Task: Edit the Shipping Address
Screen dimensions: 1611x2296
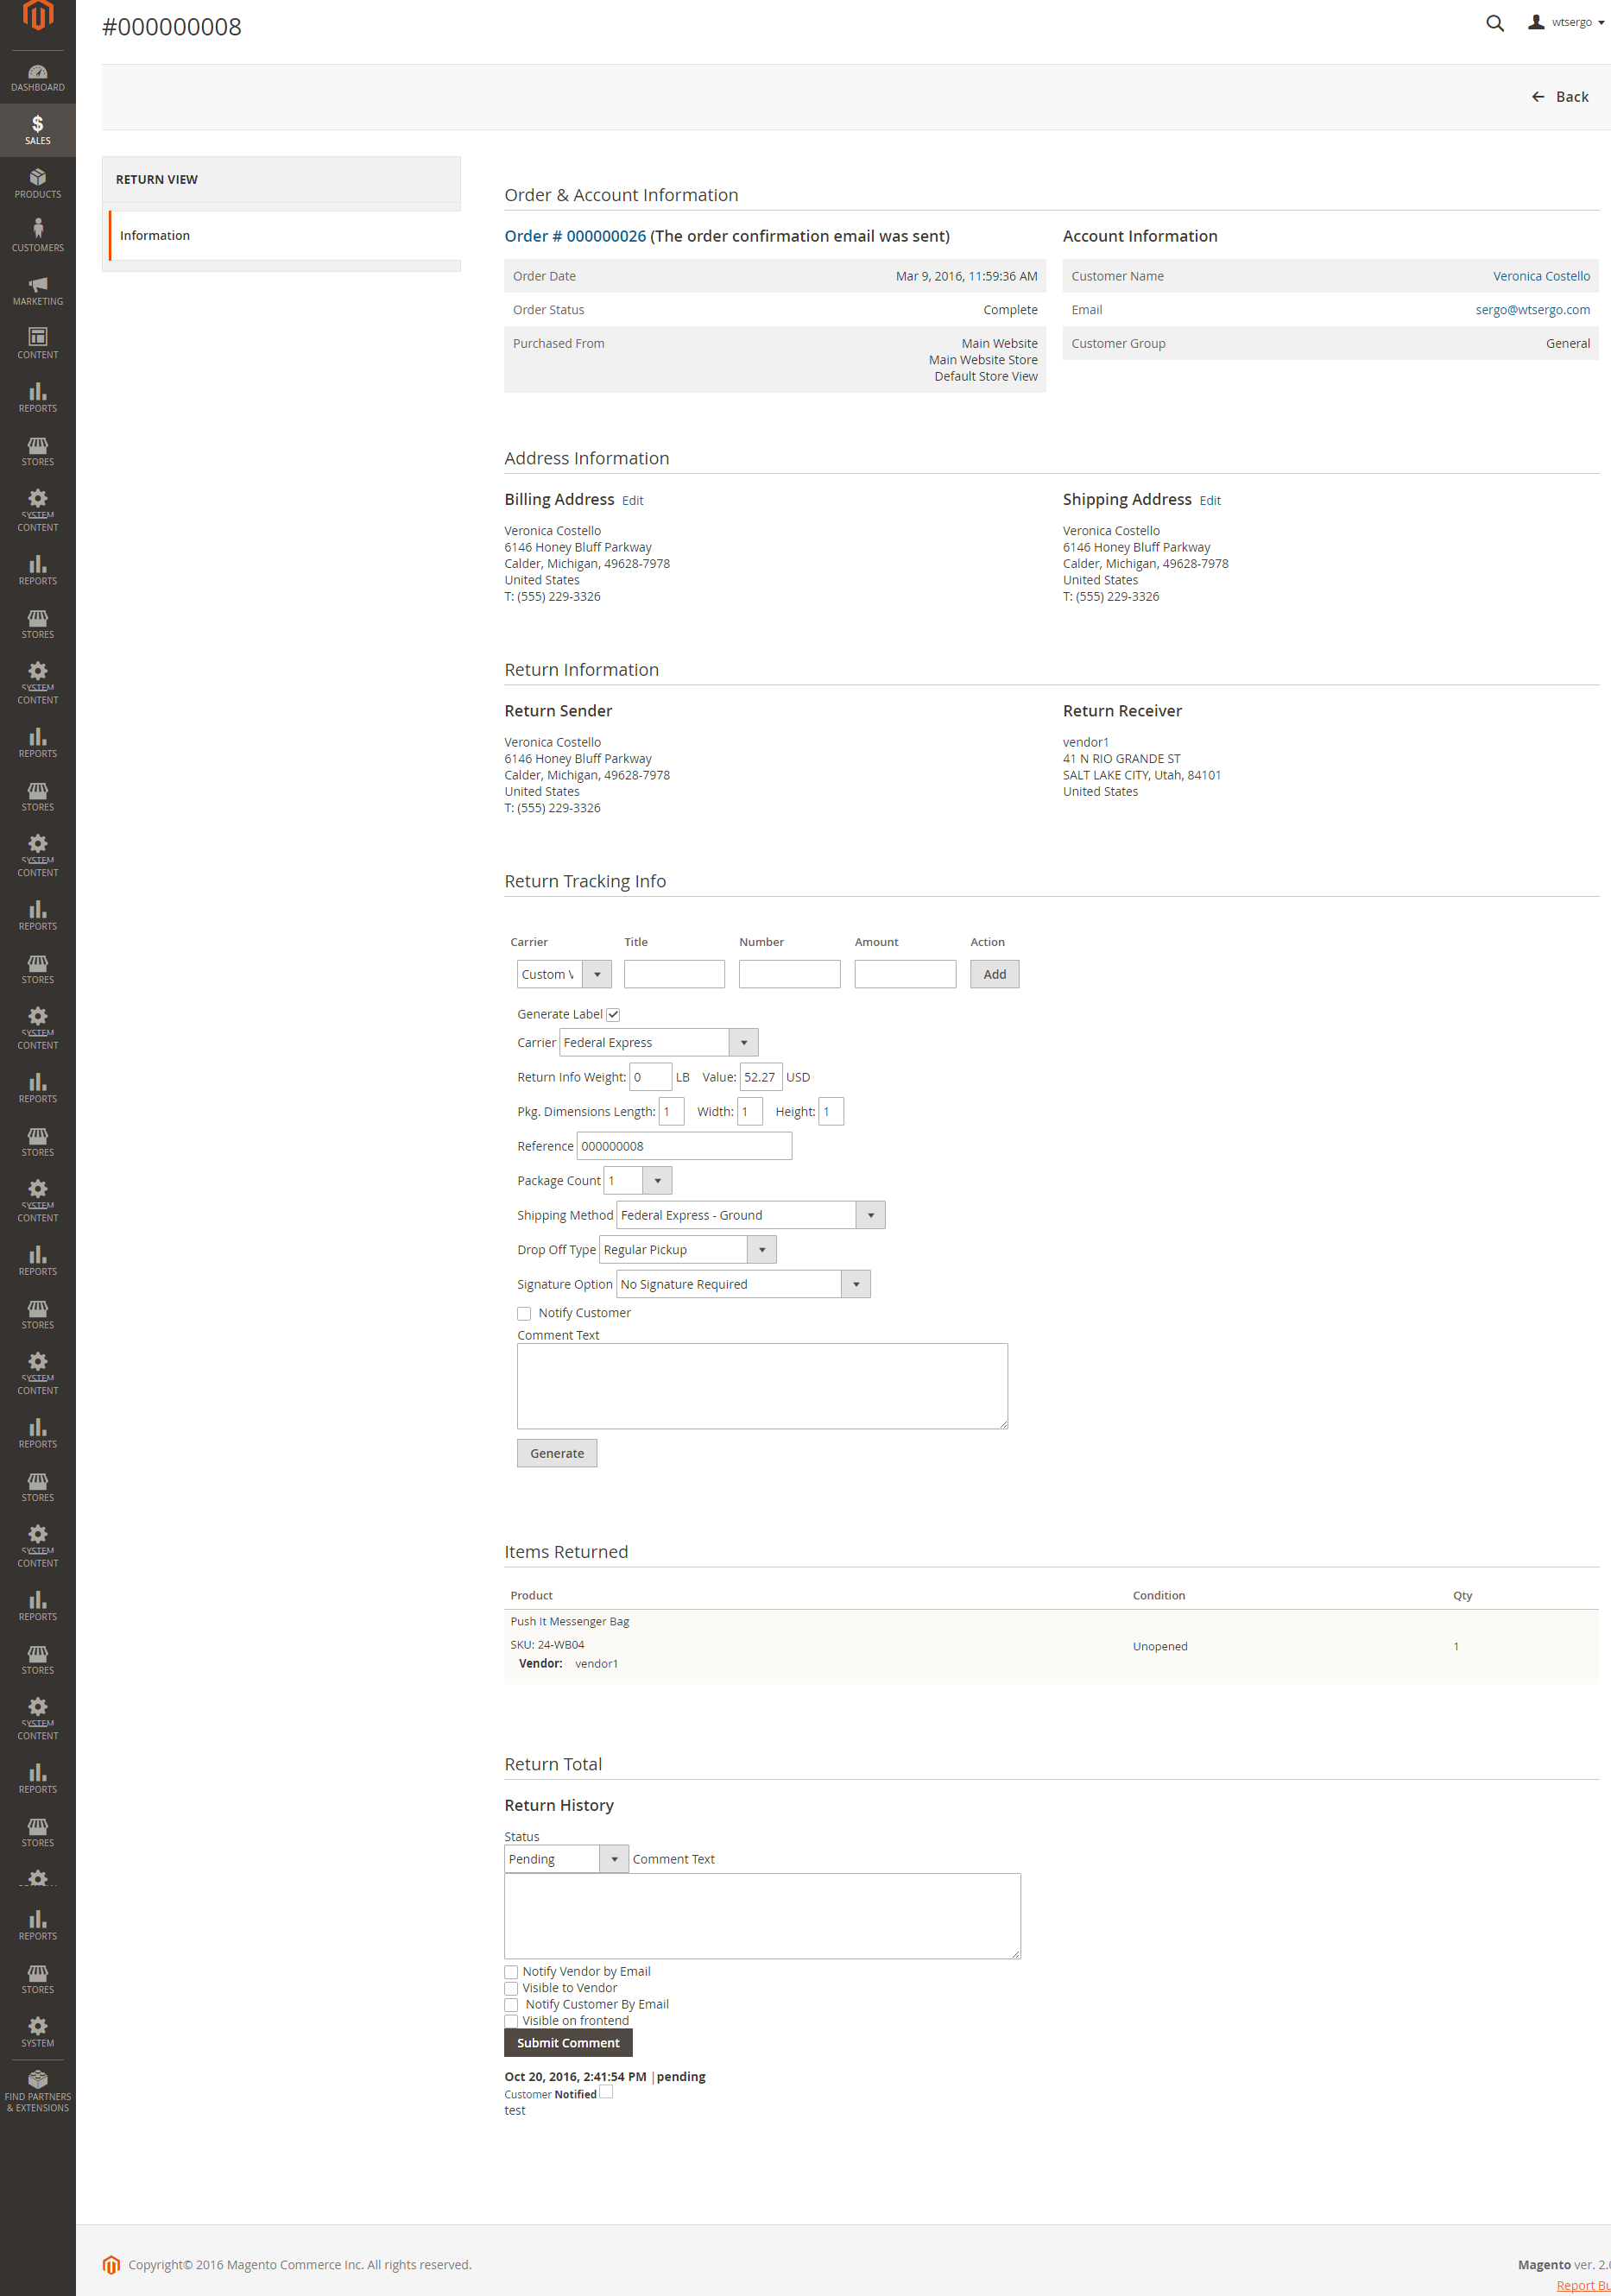Action: 1210,501
